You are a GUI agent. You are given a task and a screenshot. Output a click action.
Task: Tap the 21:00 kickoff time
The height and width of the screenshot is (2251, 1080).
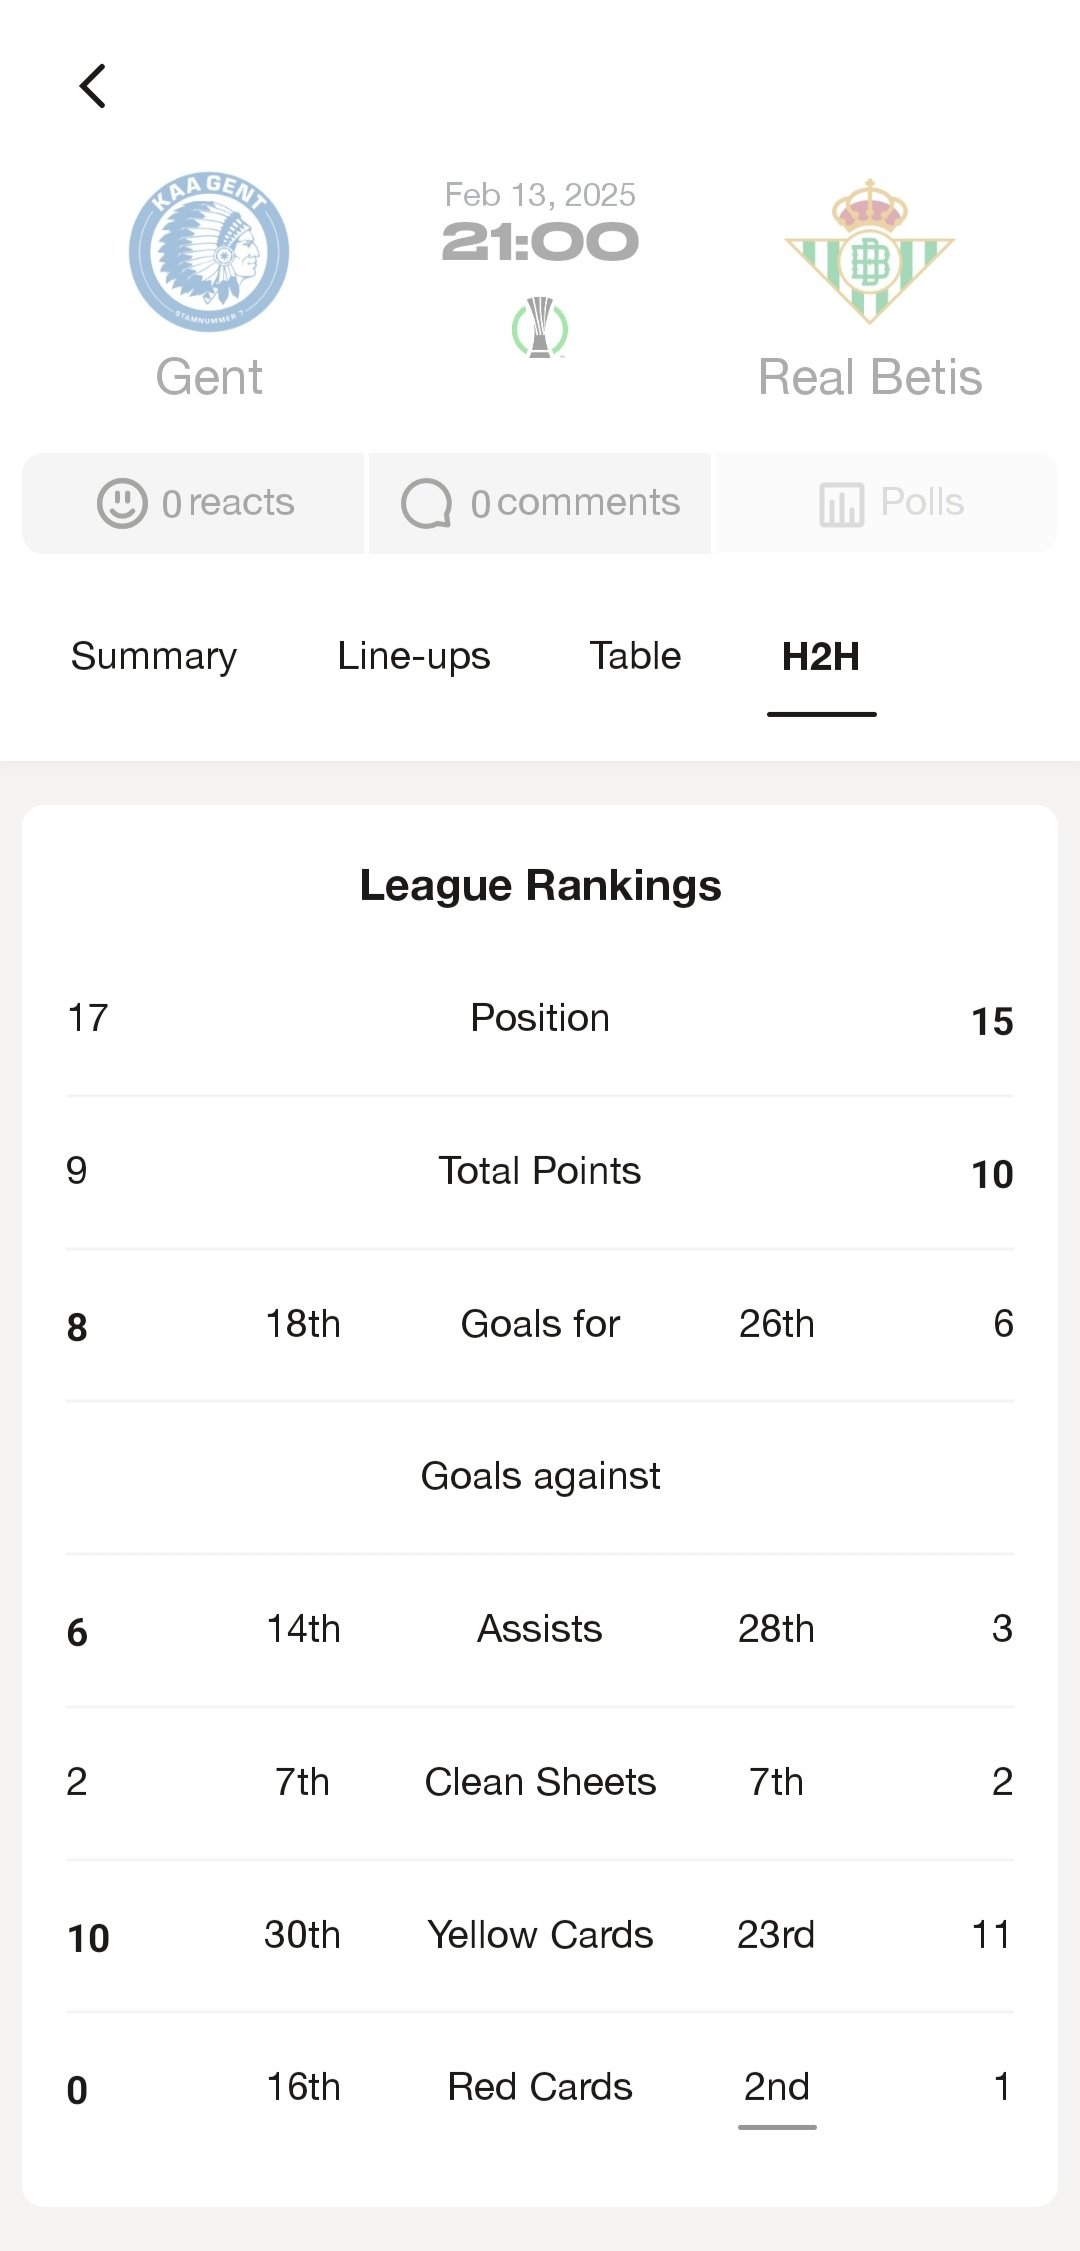pos(540,242)
